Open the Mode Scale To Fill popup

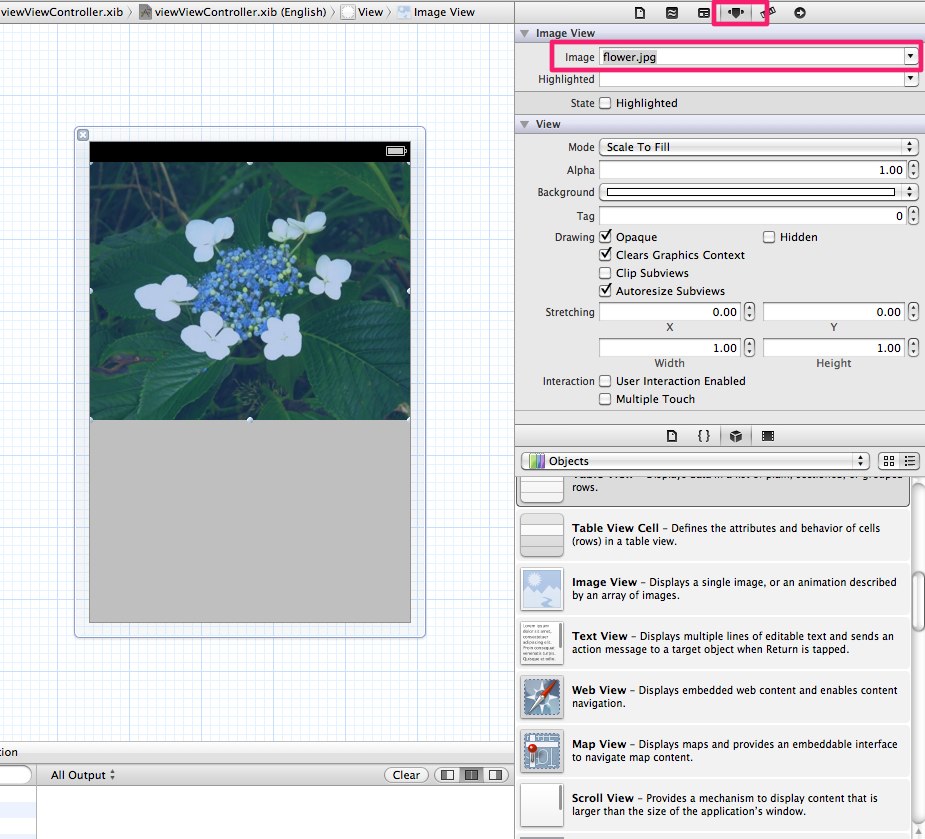pyautogui.click(x=759, y=147)
